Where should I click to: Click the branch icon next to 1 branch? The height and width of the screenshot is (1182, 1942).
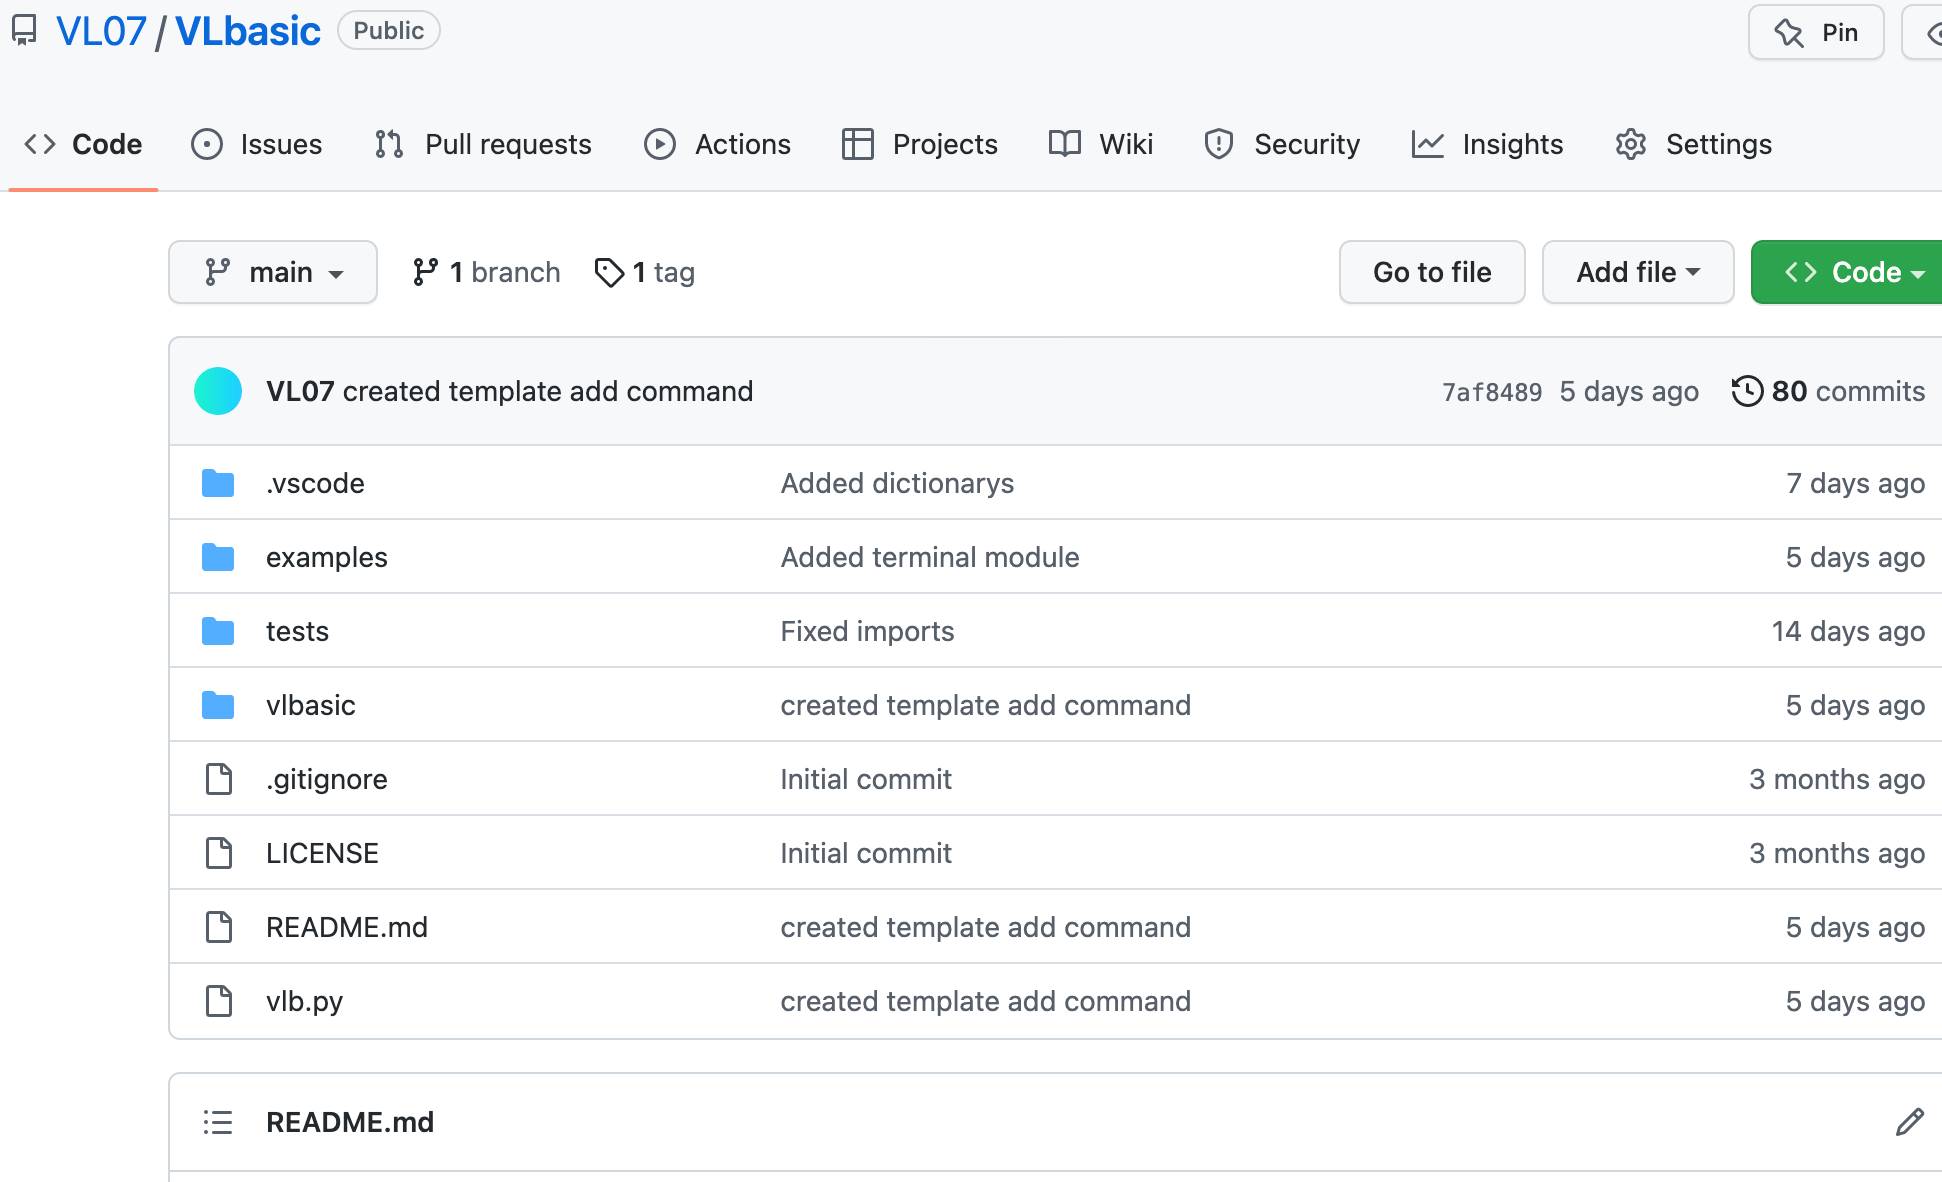pyautogui.click(x=425, y=272)
